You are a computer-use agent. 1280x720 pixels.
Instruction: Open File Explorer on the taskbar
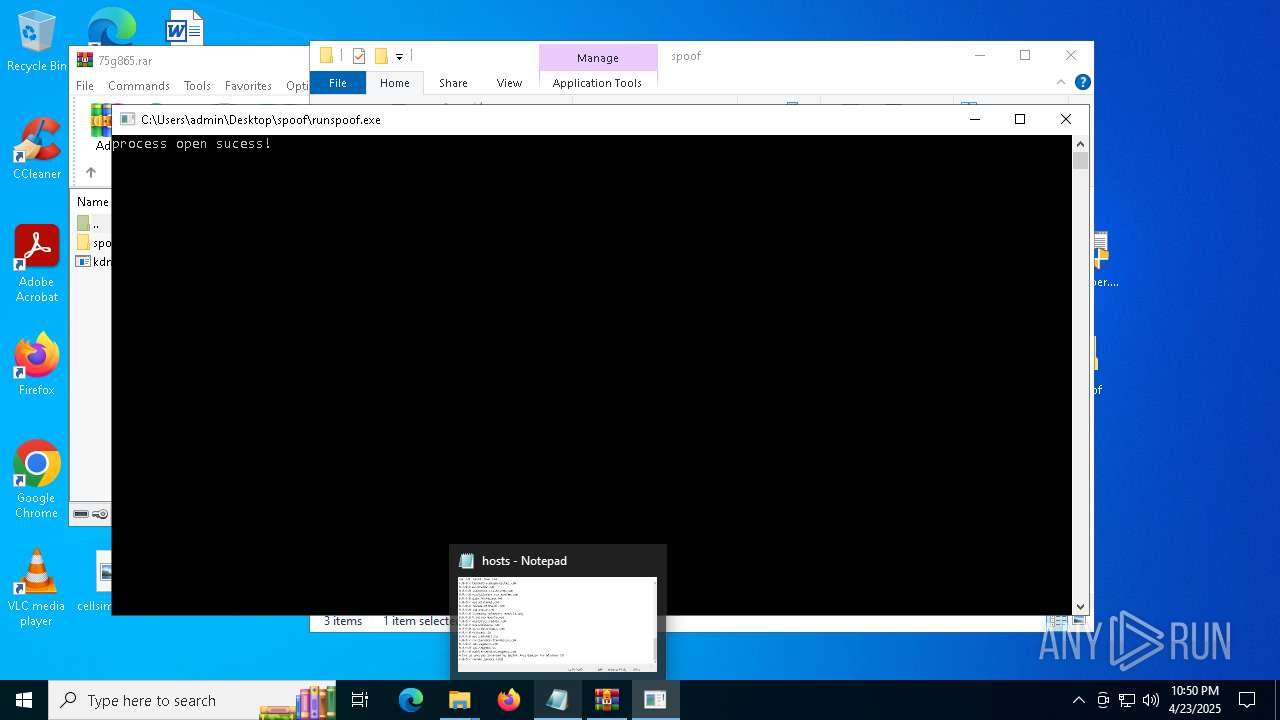(x=460, y=700)
